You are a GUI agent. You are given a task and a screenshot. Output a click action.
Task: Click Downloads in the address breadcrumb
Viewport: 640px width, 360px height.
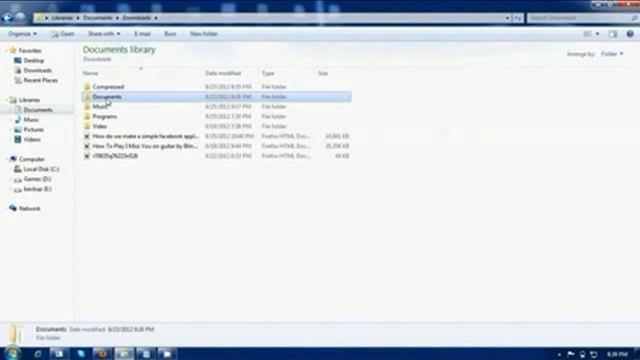coord(137,18)
